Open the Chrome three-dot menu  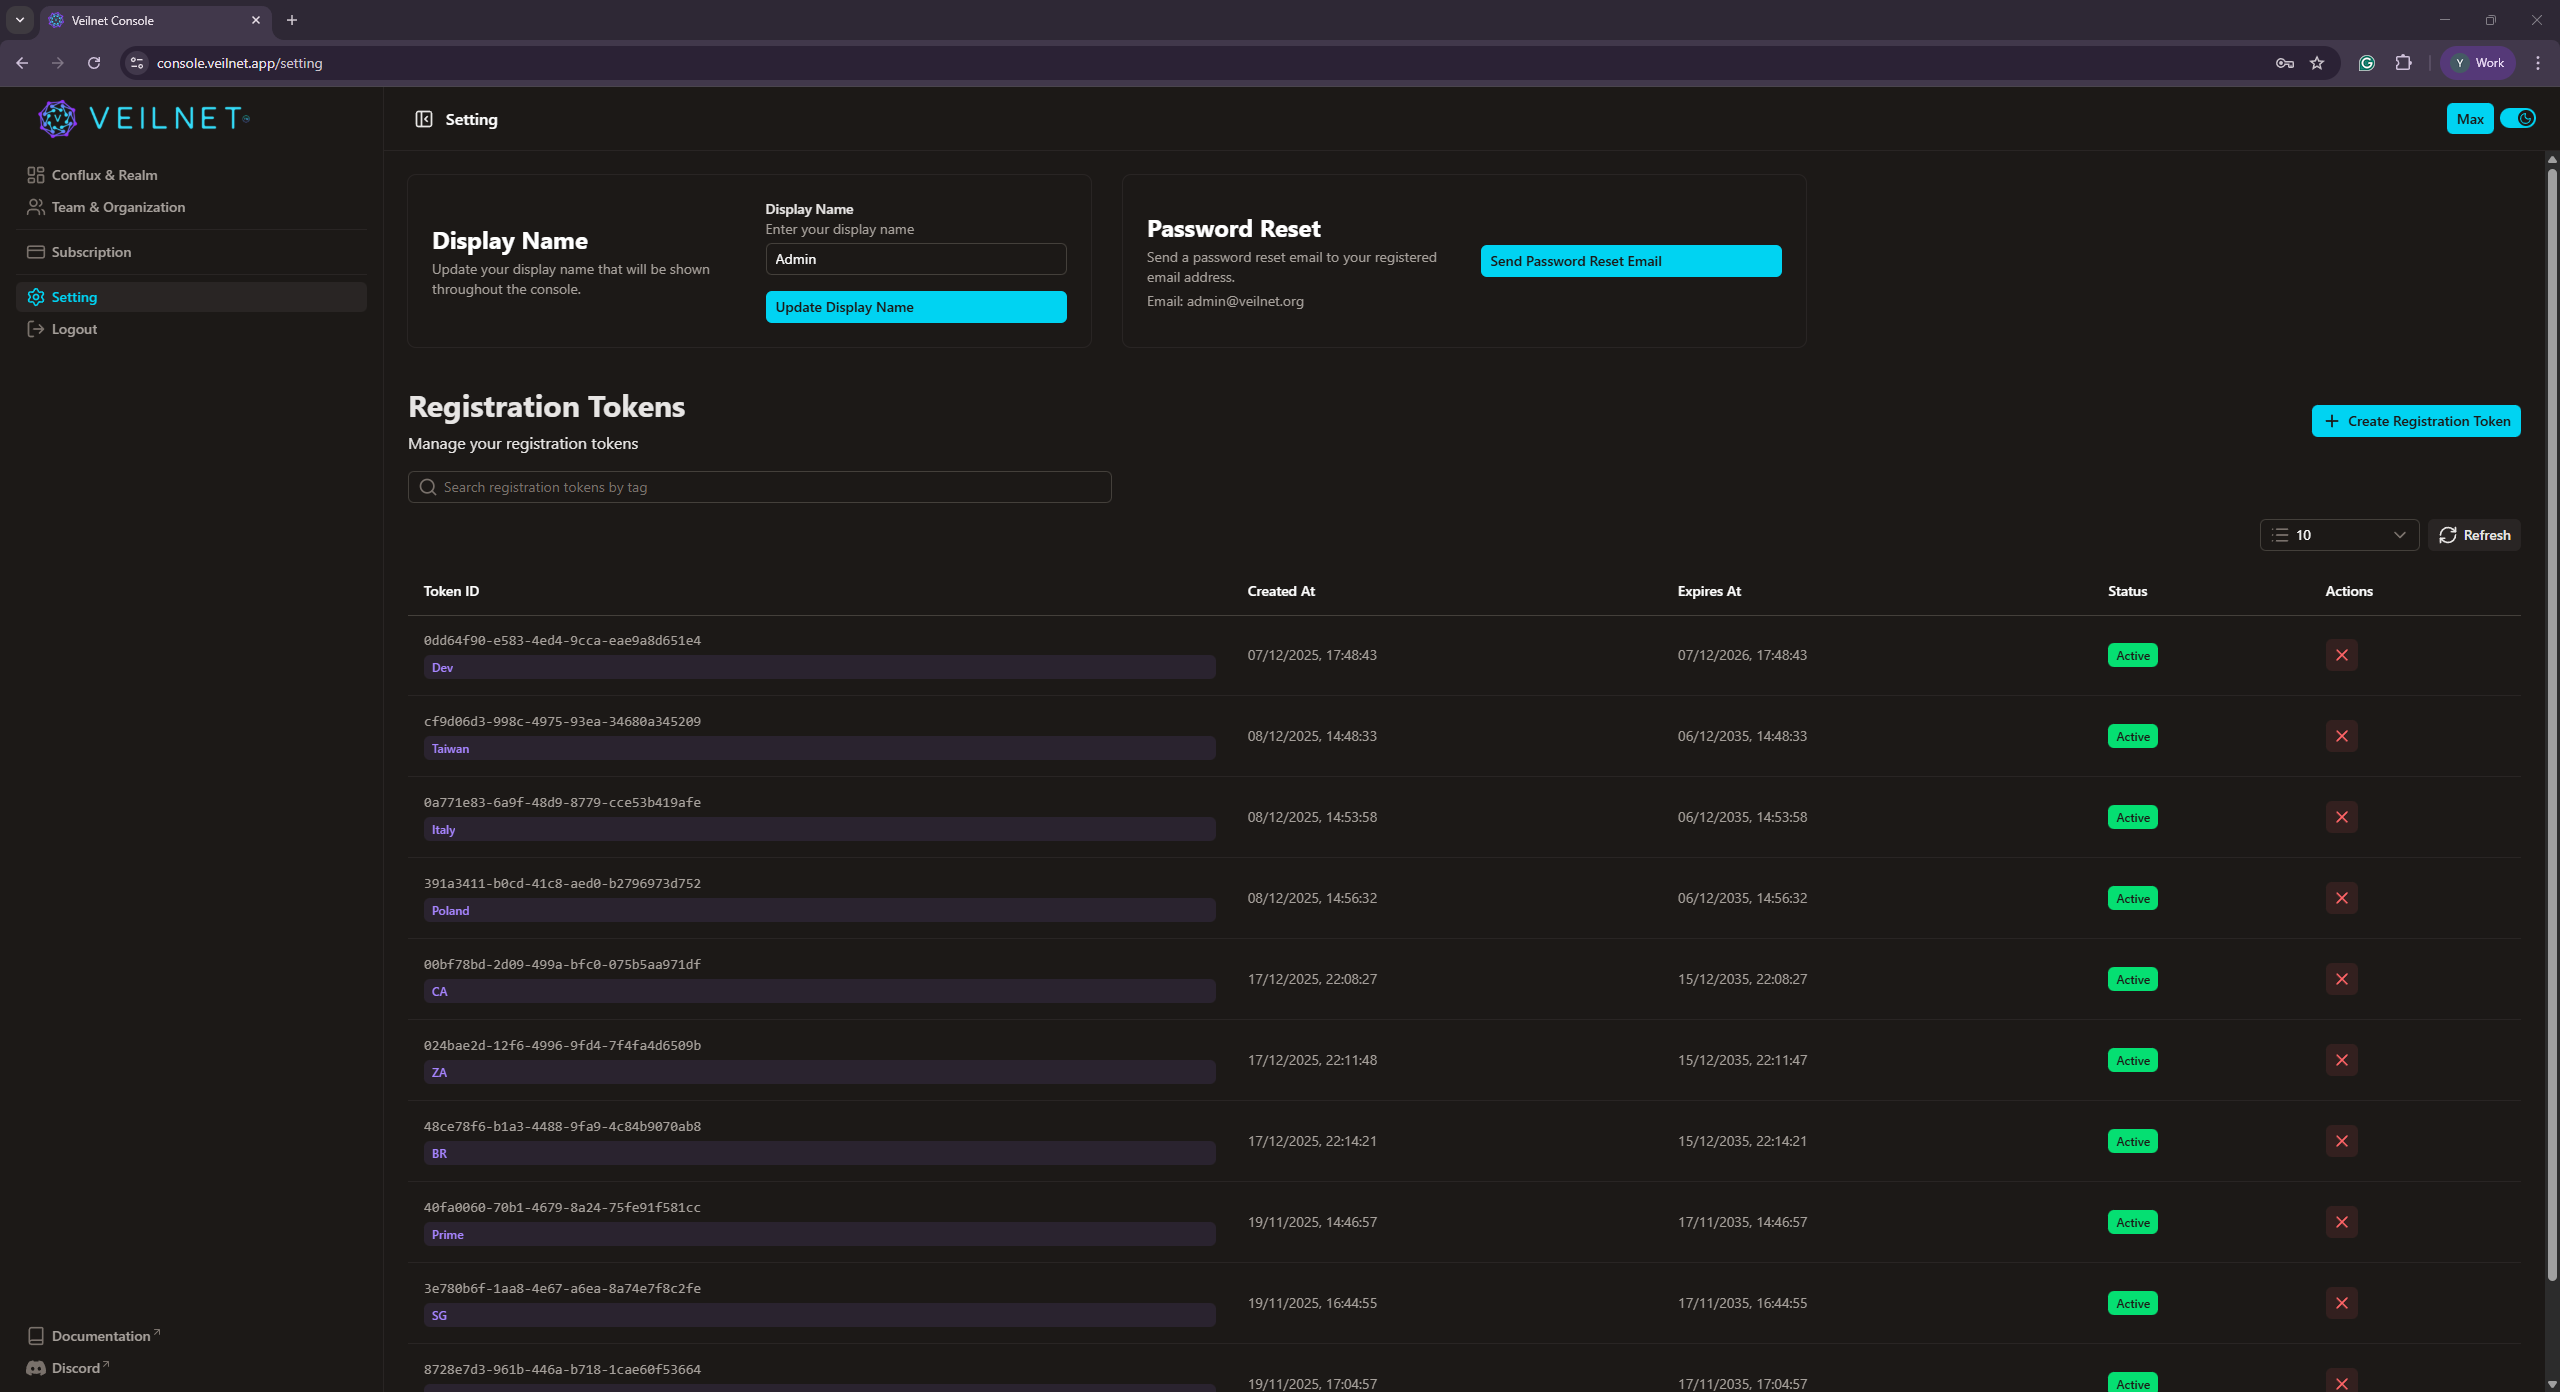pos(2538,62)
